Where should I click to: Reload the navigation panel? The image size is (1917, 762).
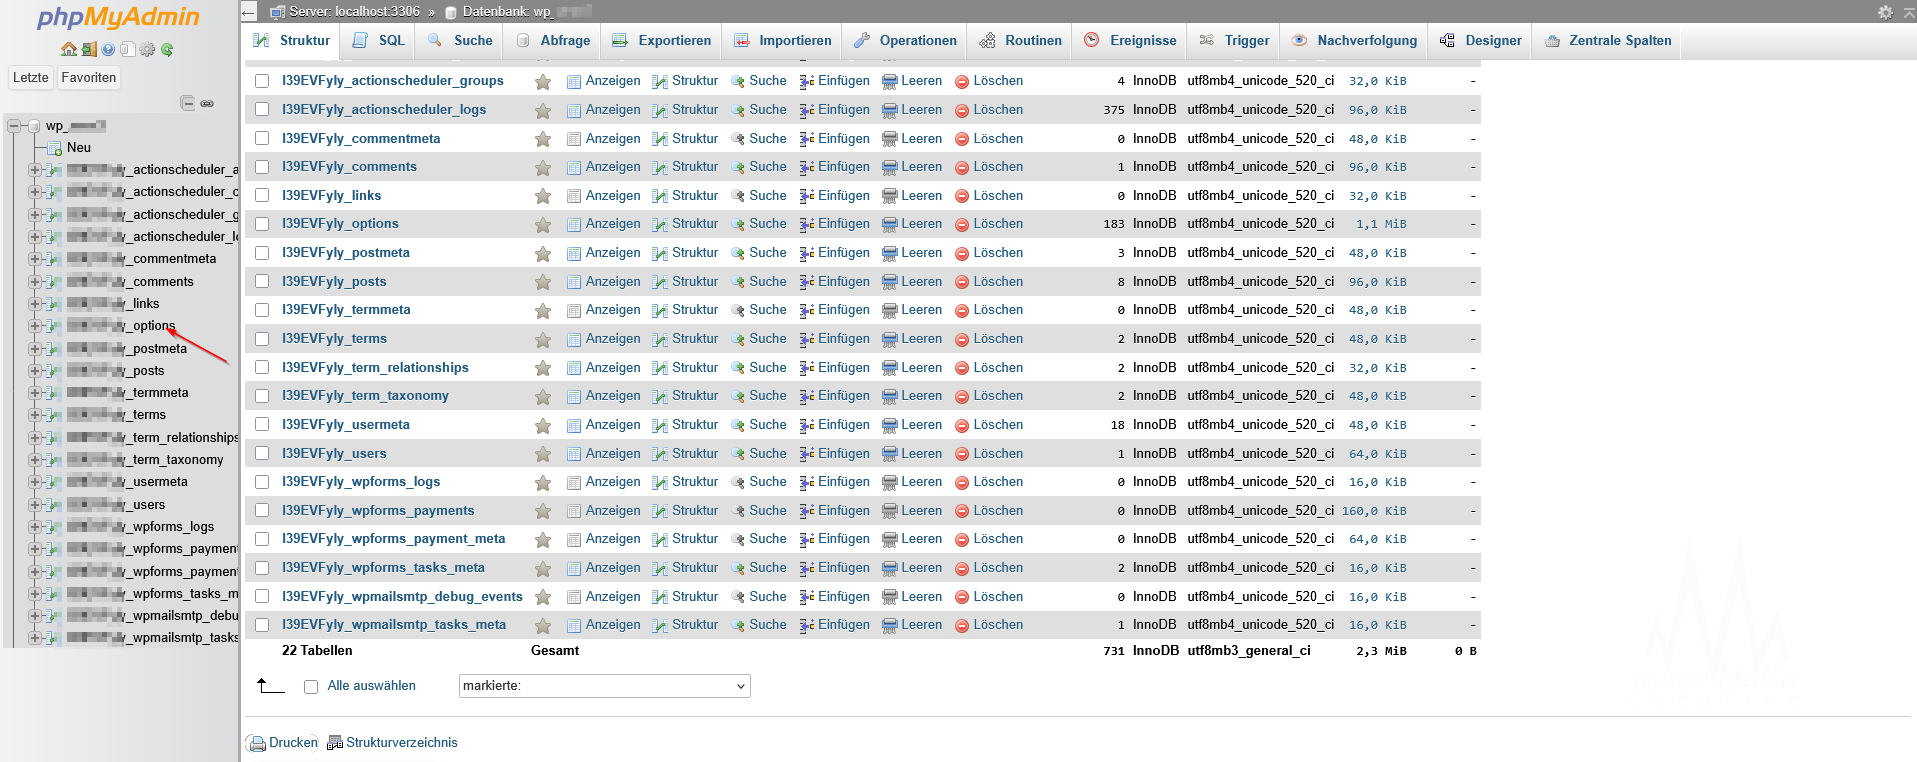pos(167,49)
